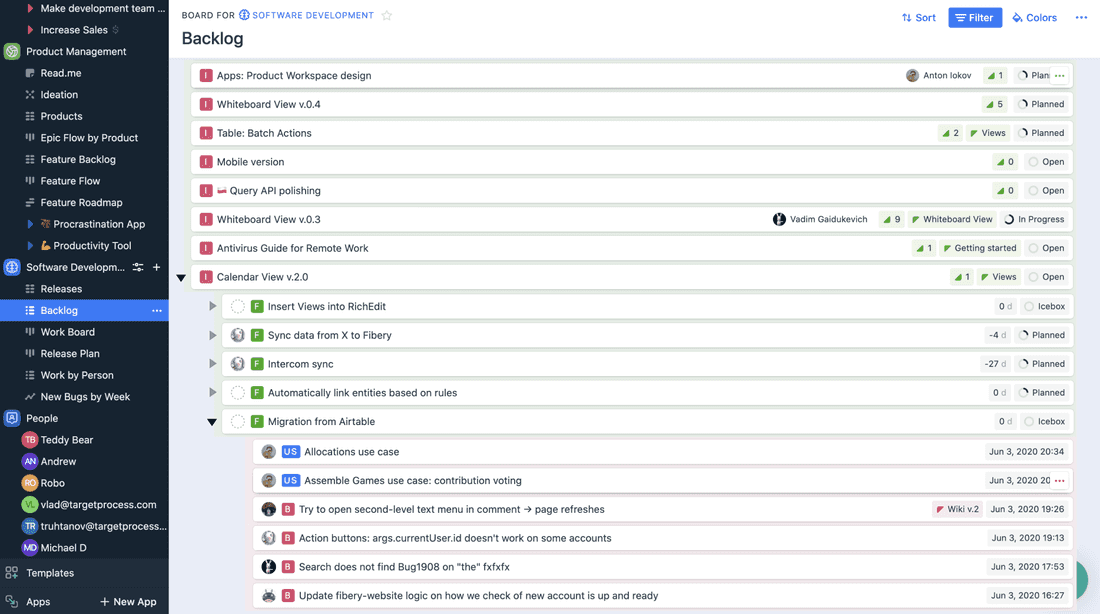Click the Open state circle on Mobile version

(x=1034, y=162)
